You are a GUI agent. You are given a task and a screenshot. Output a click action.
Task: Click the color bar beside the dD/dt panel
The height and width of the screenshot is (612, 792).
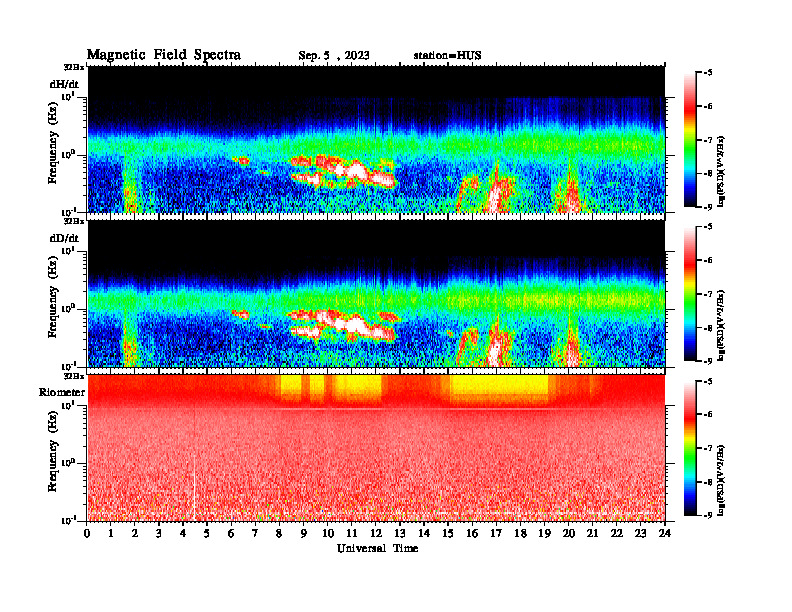point(690,294)
